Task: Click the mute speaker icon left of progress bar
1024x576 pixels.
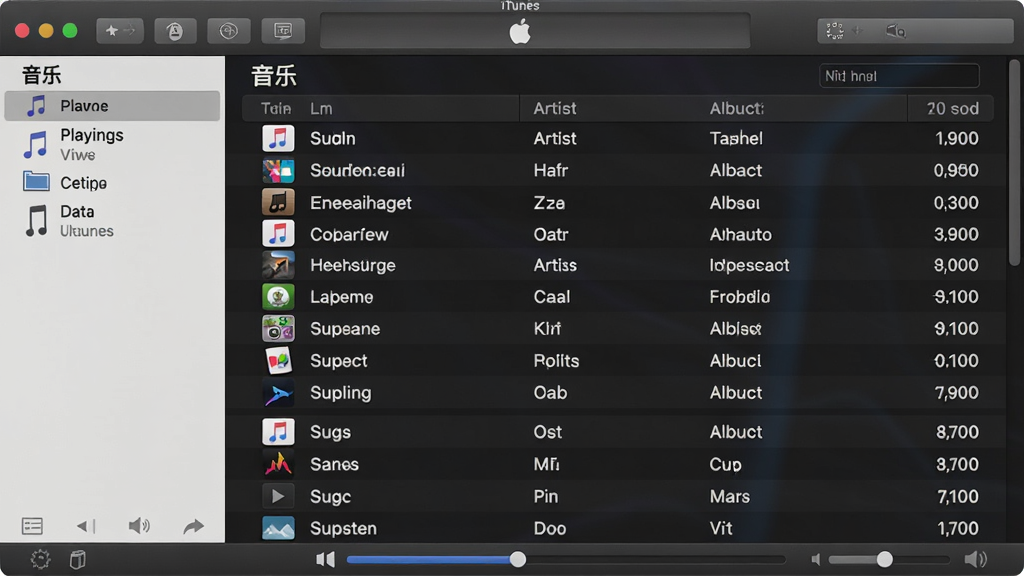Action: [x=325, y=559]
